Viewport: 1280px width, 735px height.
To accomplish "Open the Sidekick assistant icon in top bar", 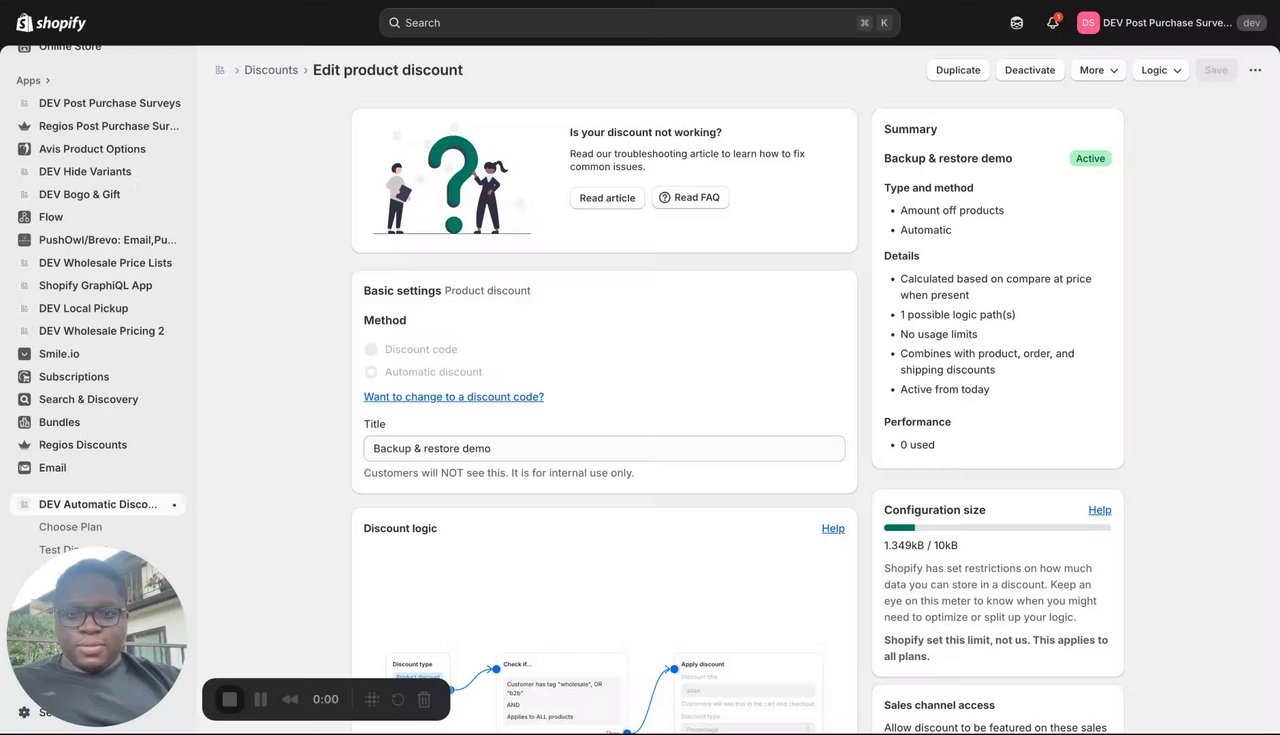I will [1017, 22].
